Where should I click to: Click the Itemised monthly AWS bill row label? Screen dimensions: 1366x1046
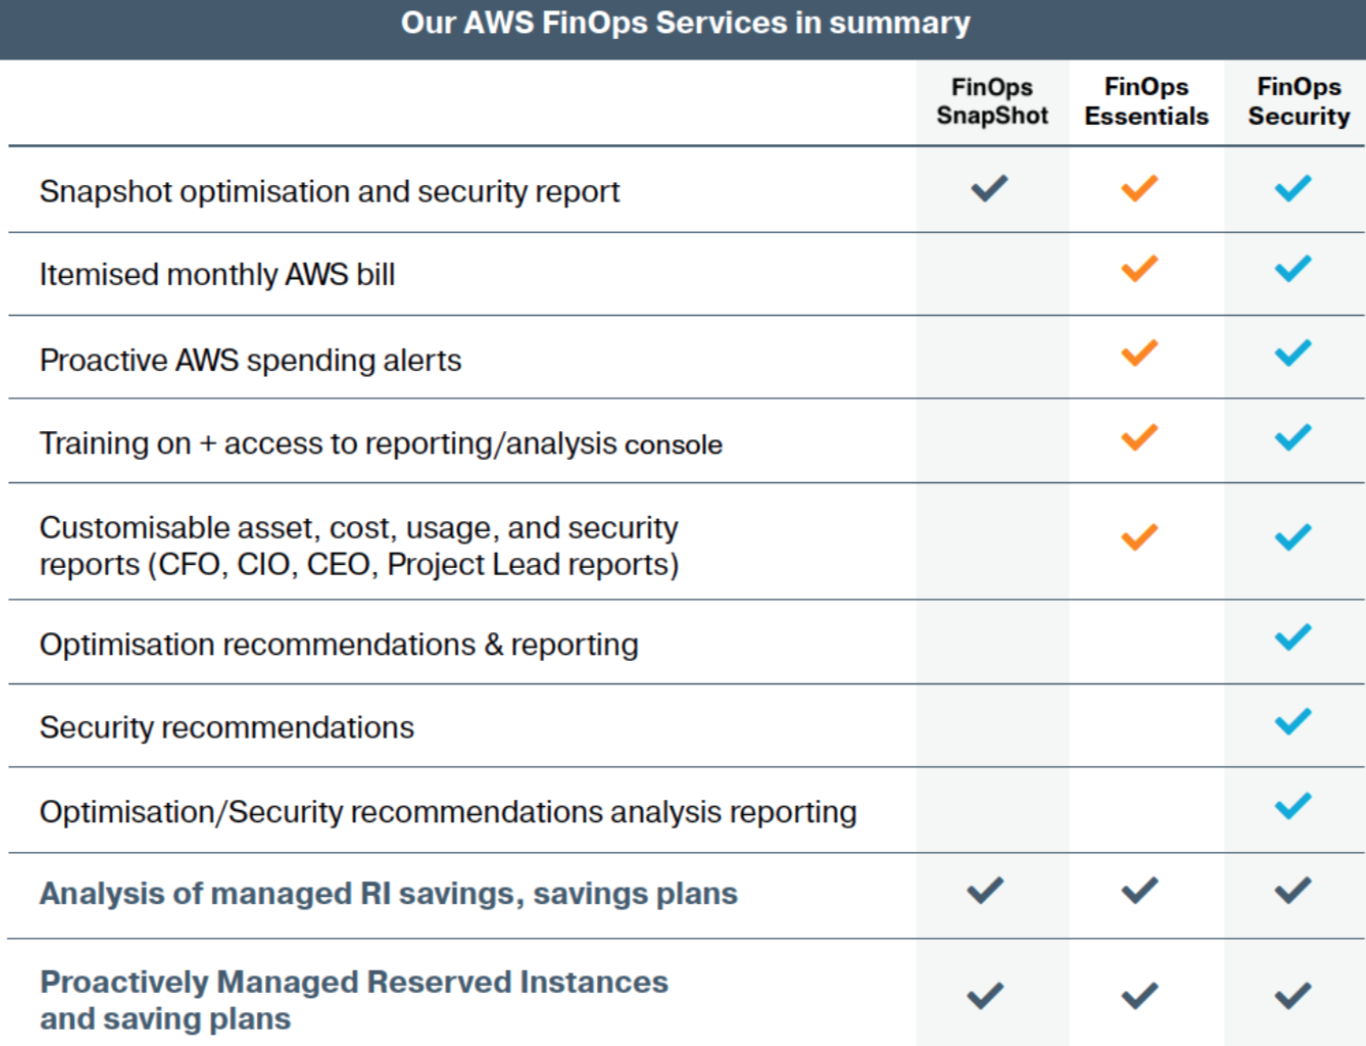tap(217, 274)
